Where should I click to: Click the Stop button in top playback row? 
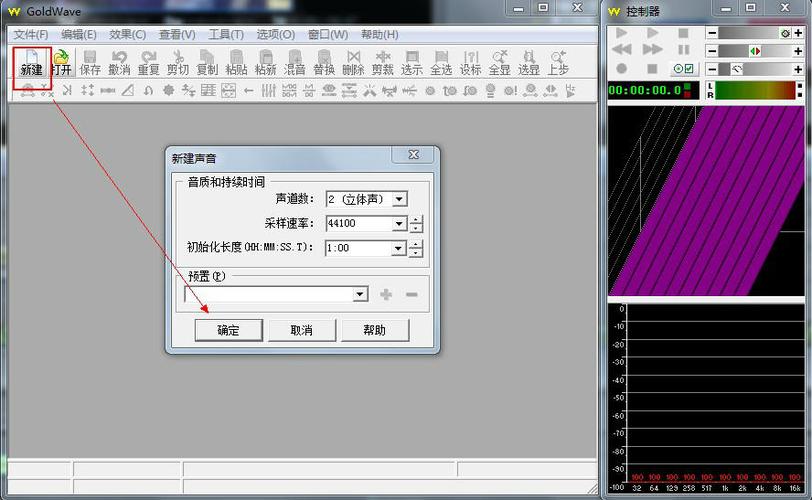[684, 33]
